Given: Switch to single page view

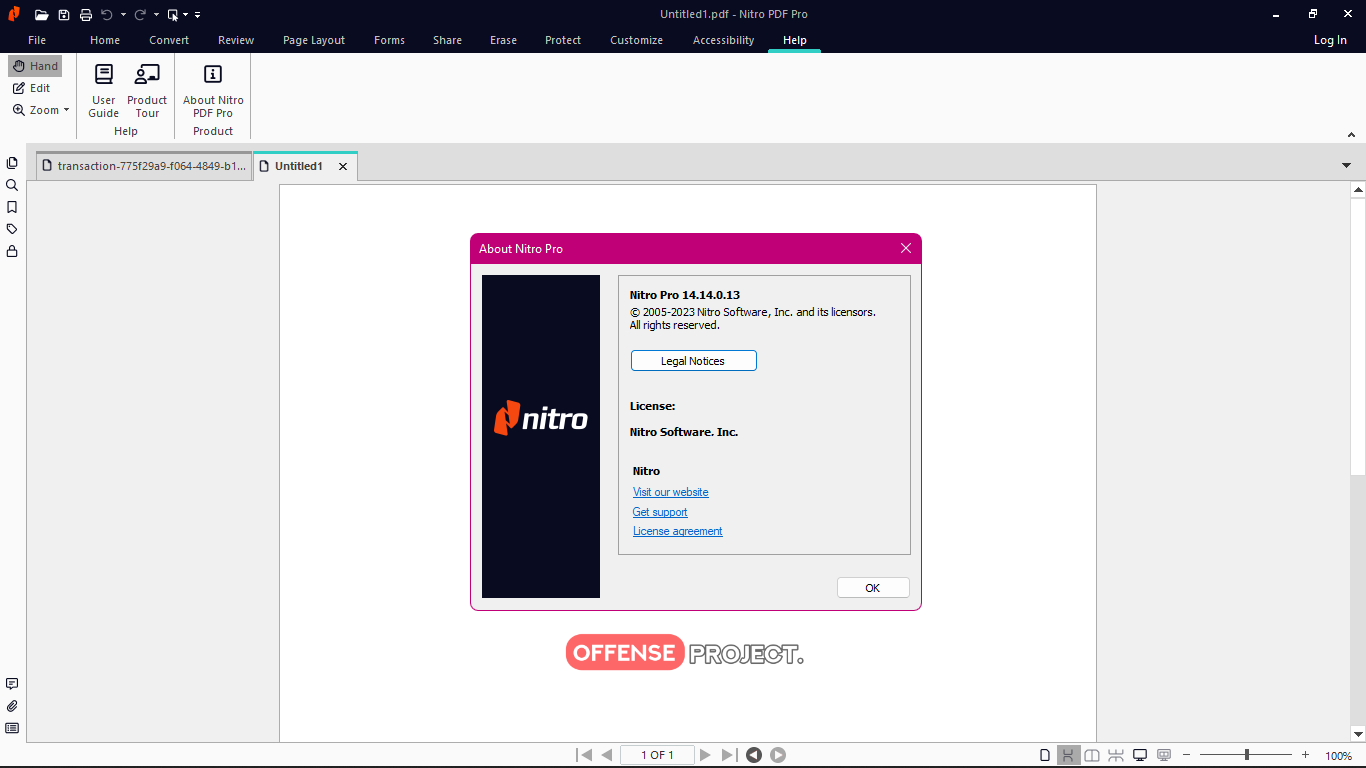Looking at the screenshot, I should click(1045, 755).
